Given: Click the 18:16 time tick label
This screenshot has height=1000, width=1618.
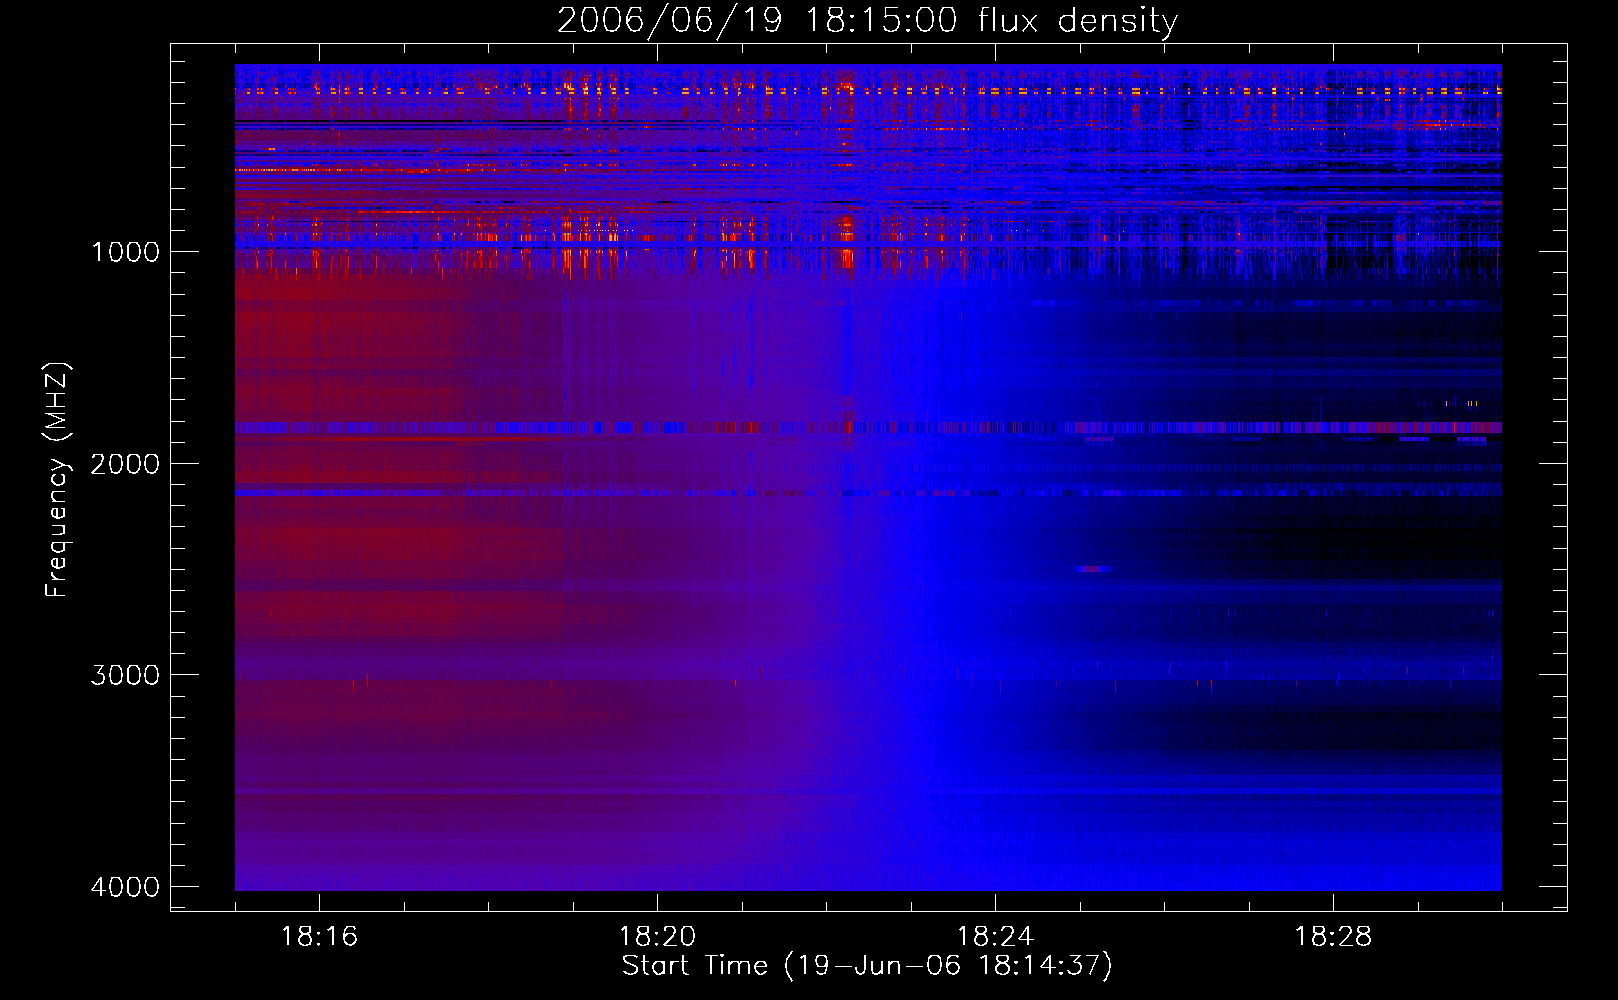Looking at the screenshot, I should click(x=319, y=937).
